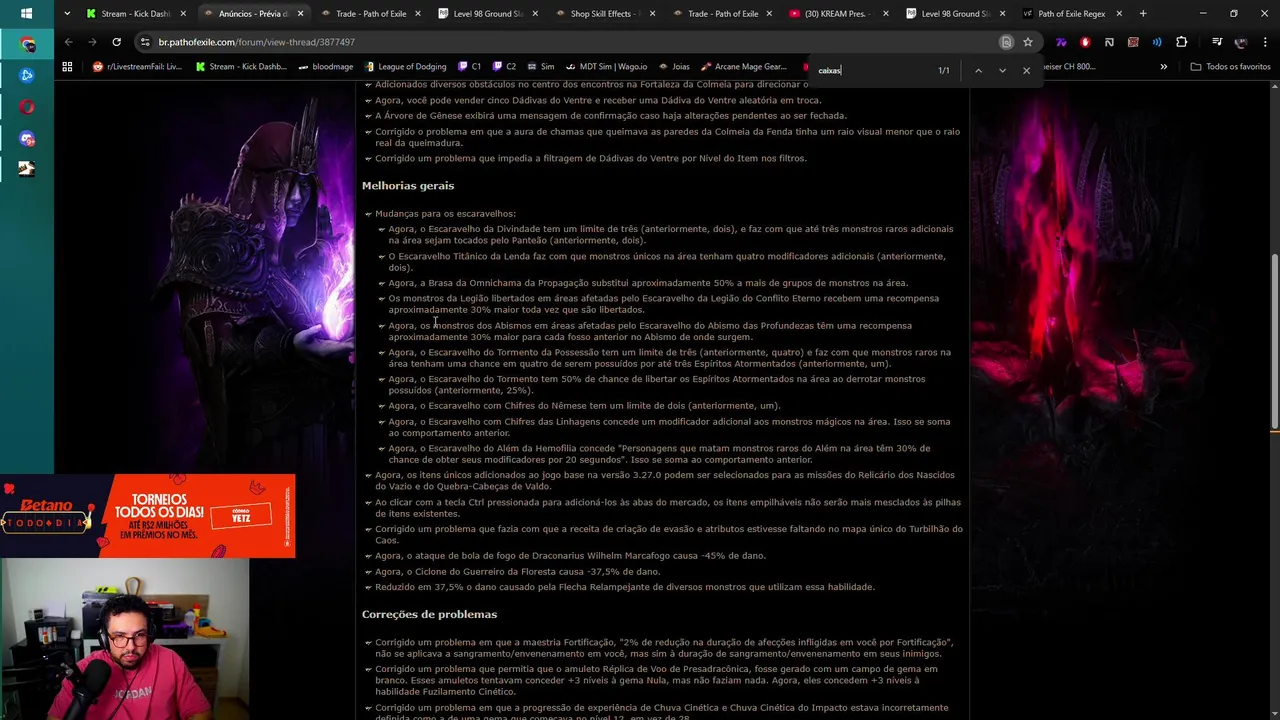Click the Draconarius Wilhelm Marcafogo line
This screenshot has width=1280, height=720.
[570, 556]
